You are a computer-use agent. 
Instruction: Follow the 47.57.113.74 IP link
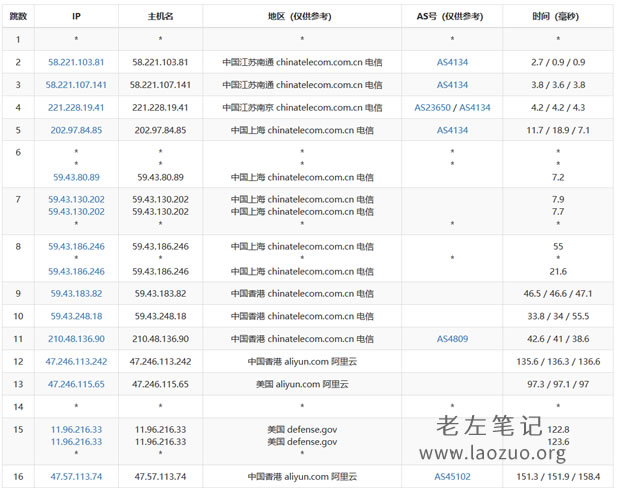(76, 477)
